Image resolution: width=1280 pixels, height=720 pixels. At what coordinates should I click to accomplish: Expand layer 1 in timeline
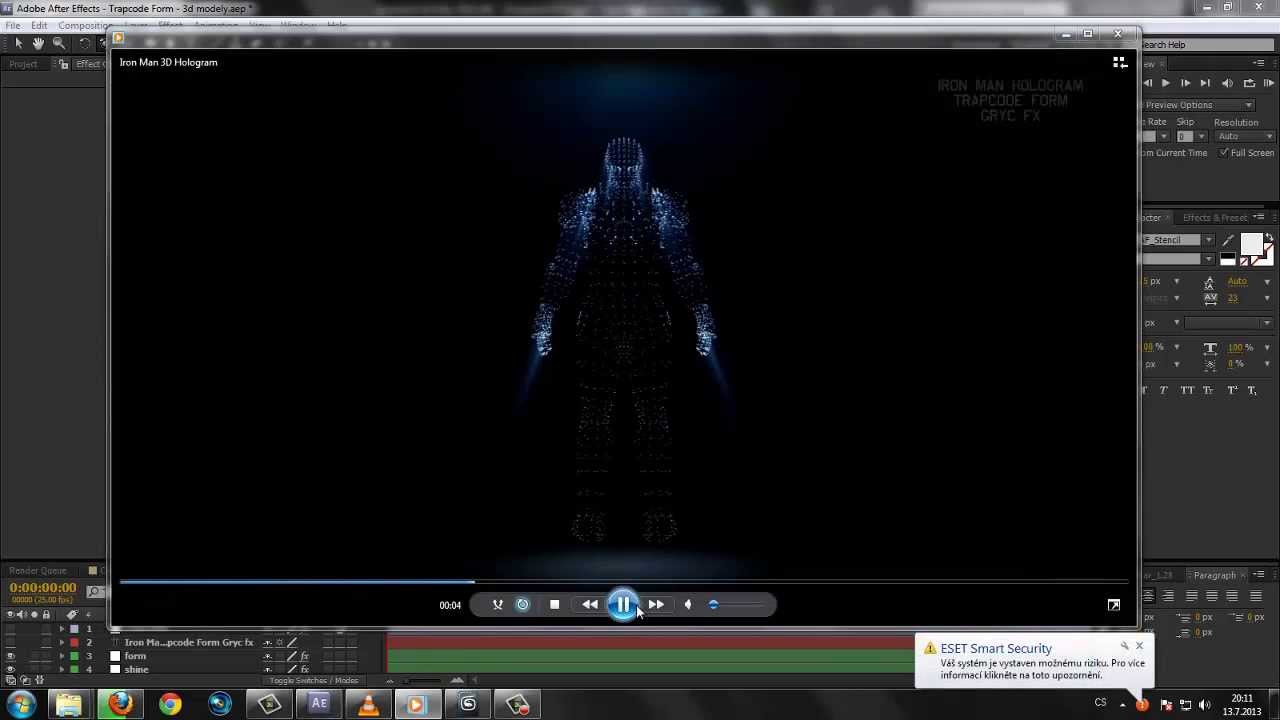pyautogui.click(x=61, y=630)
